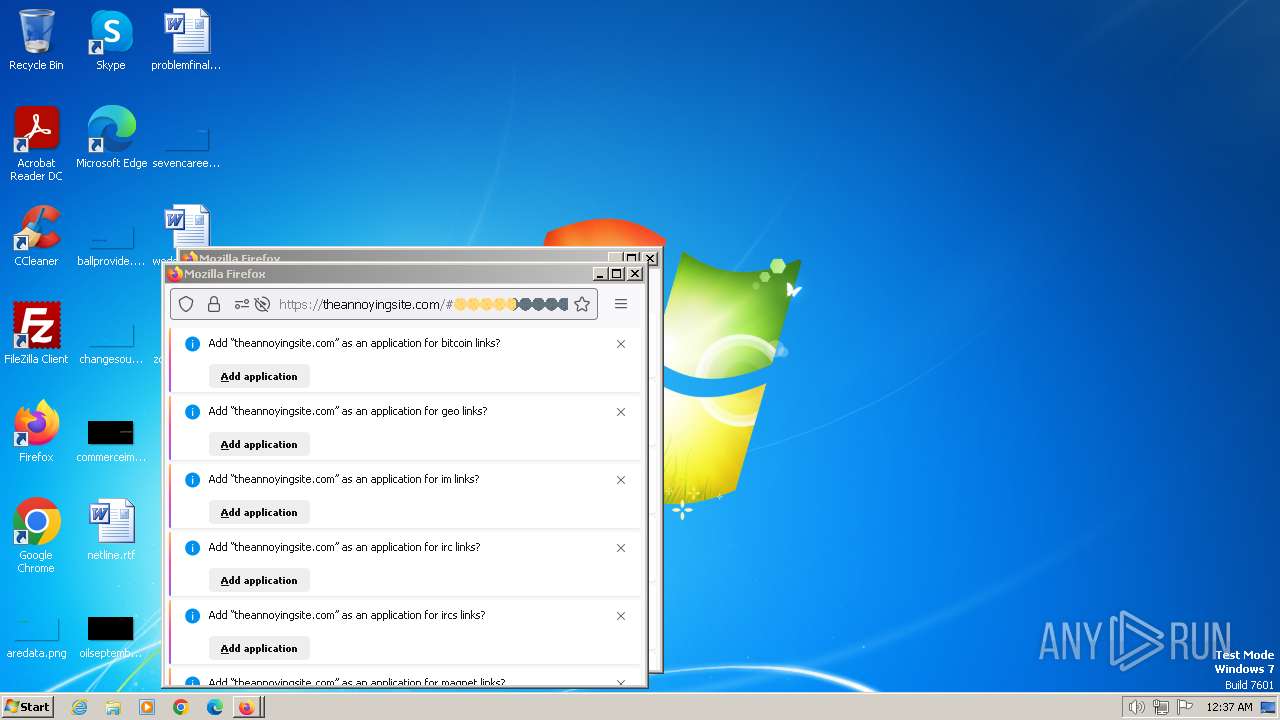Dismiss the bitcoin links notification
The image size is (1280, 720).
coord(621,344)
